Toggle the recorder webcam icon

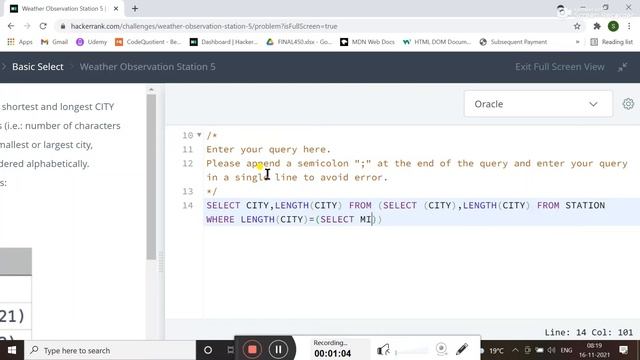(x=441, y=349)
